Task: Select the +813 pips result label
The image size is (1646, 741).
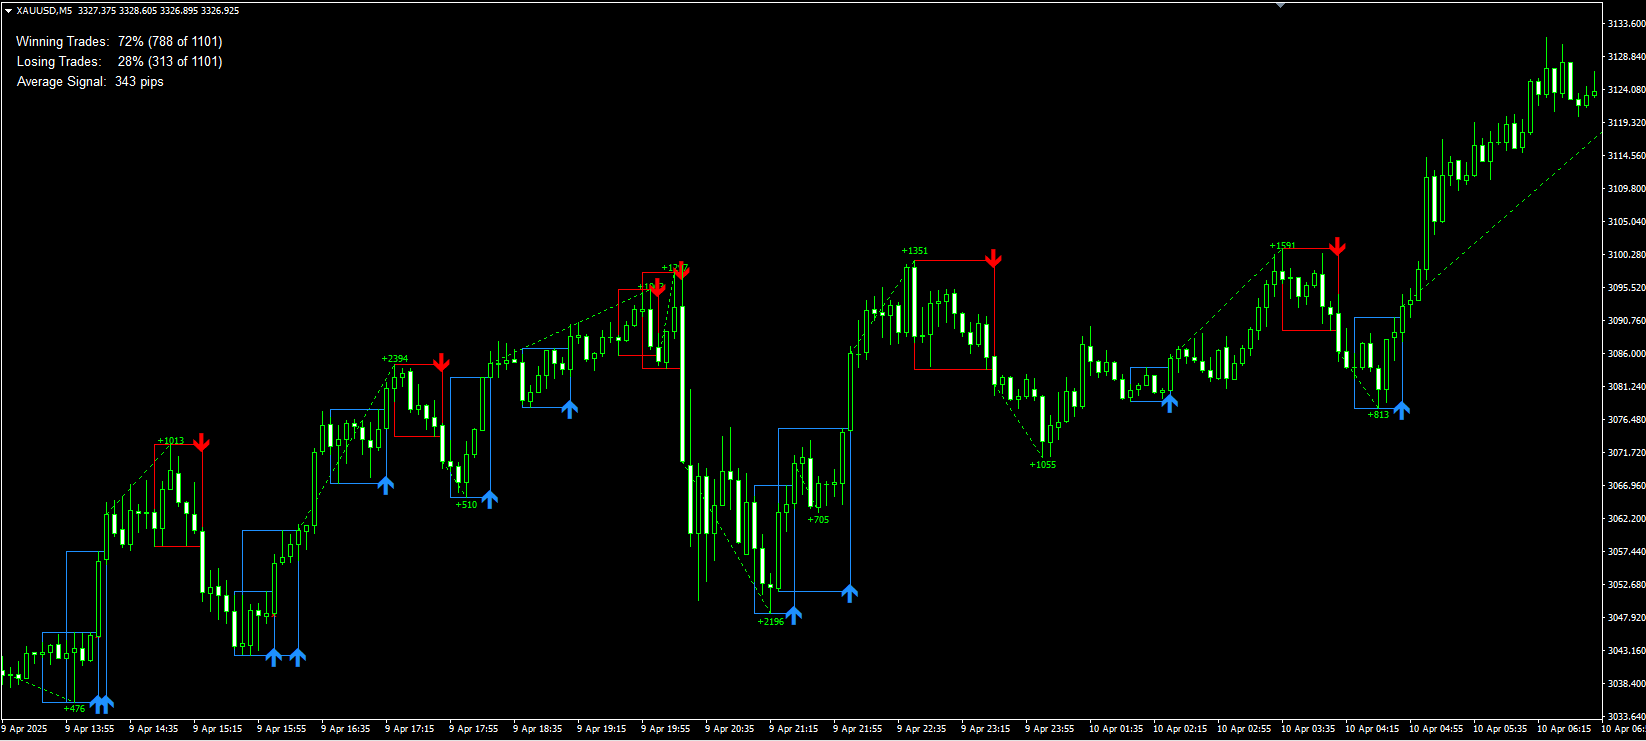Action: click(1378, 415)
